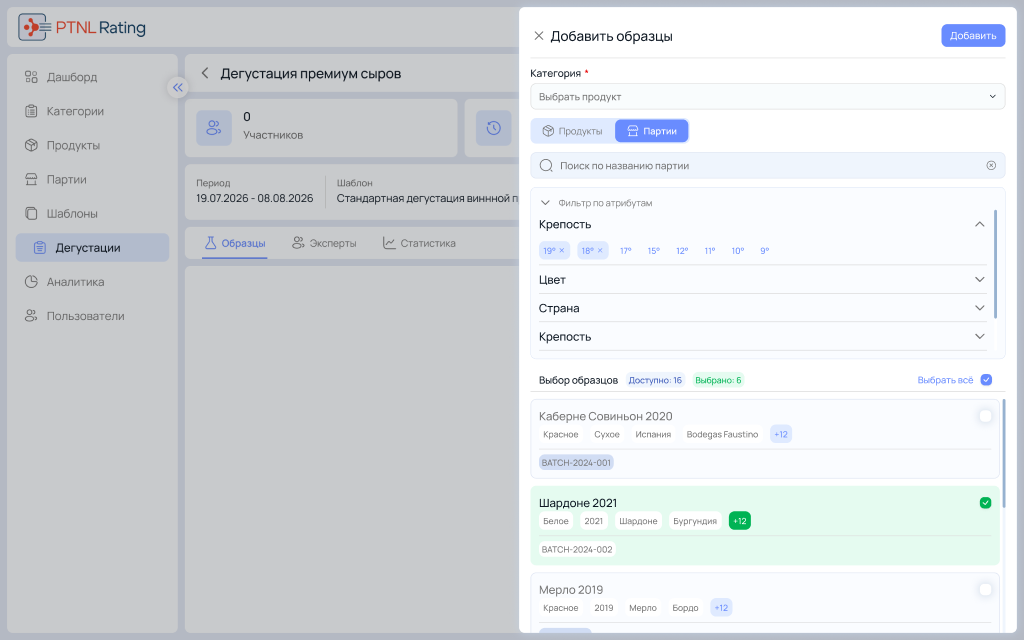Open the Партии section icon in sidebar
Screen dimensions: 1024x640
point(31,179)
